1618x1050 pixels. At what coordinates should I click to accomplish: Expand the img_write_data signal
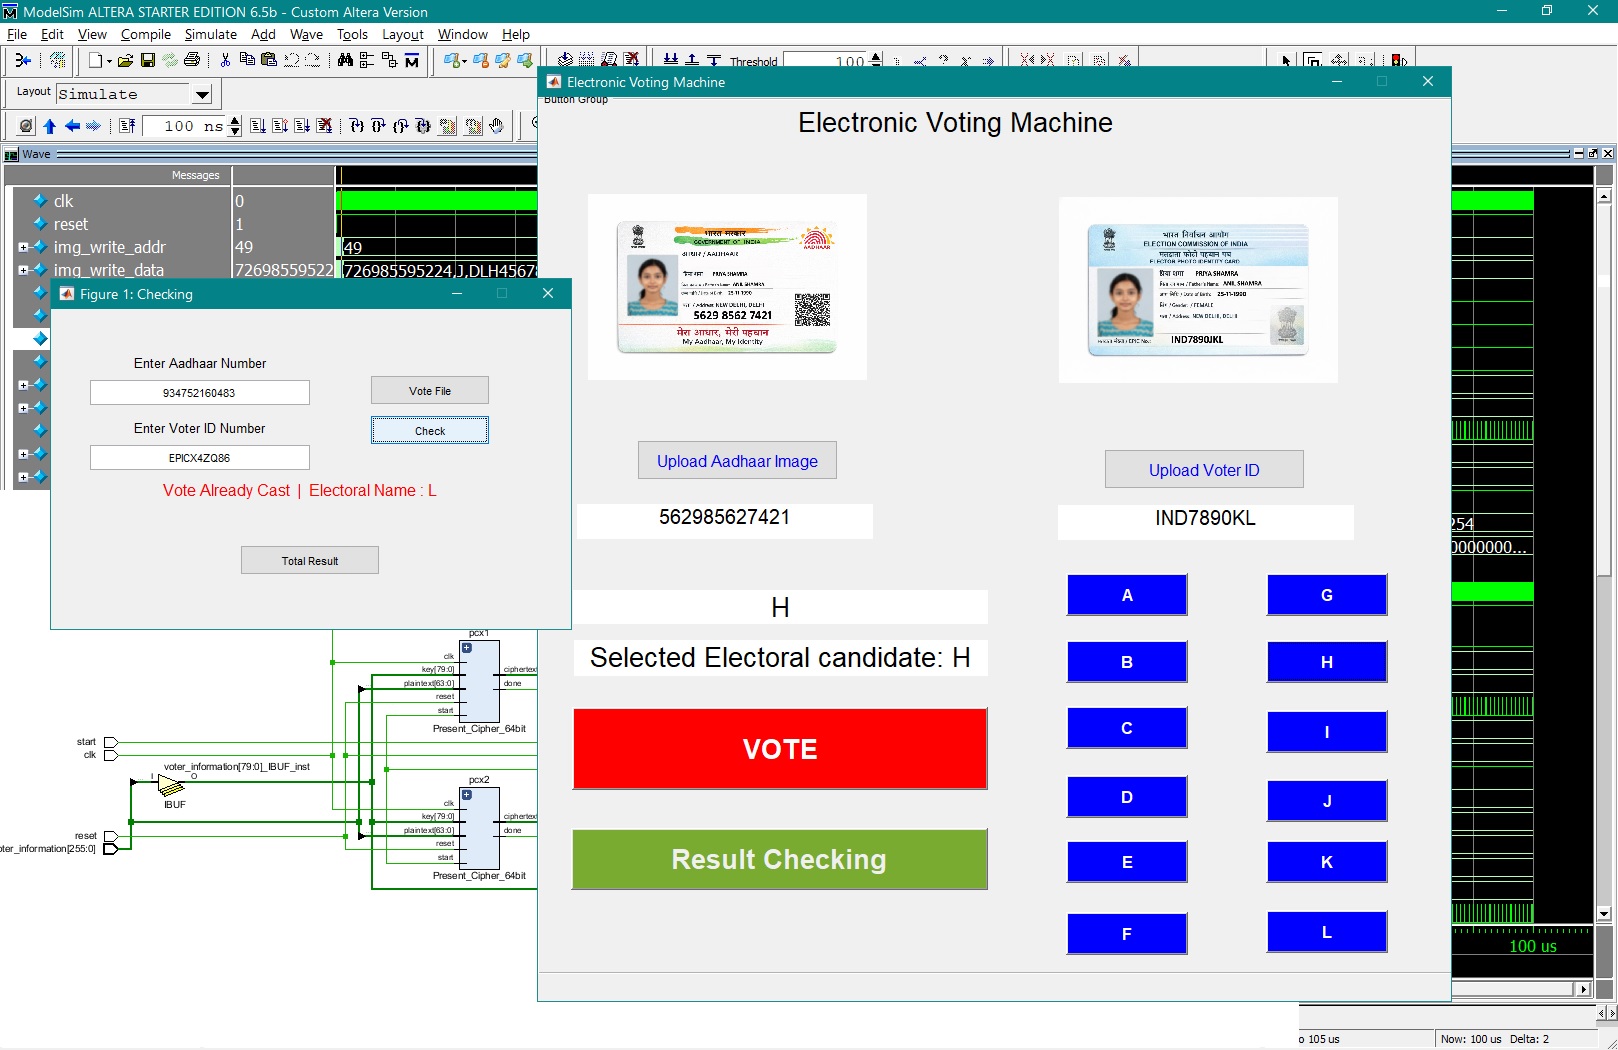(x=23, y=270)
